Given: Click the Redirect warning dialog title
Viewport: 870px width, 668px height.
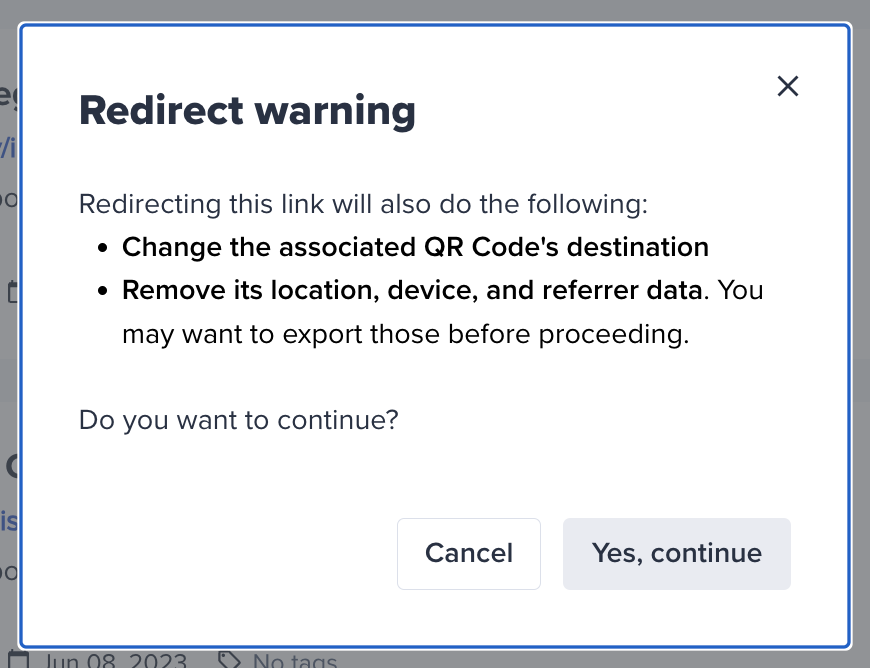Looking at the screenshot, I should [x=247, y=110].
